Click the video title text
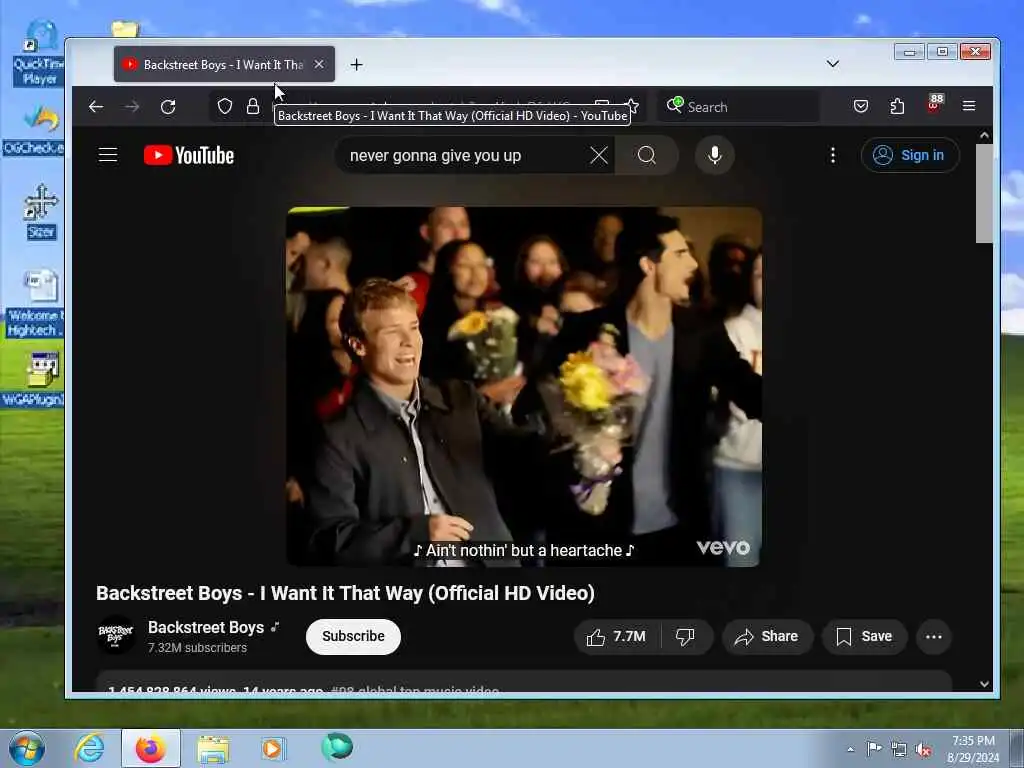Screen dimensions: 1024x768 click(x=345, y=593)
